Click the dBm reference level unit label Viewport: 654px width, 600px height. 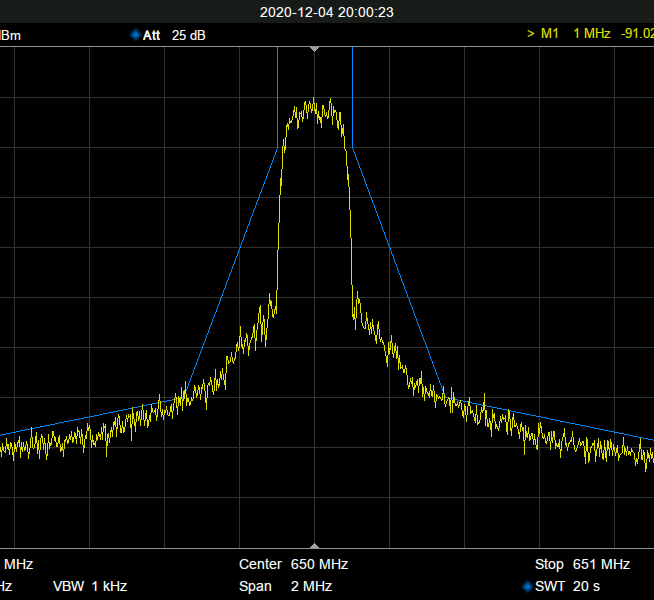(x=10, y=35)
